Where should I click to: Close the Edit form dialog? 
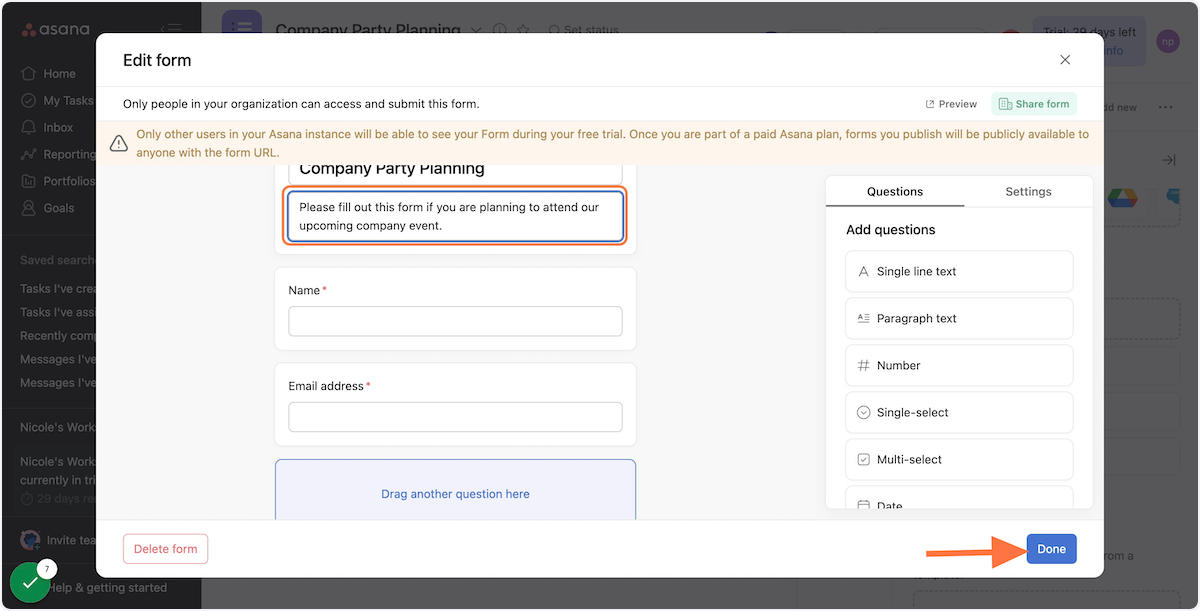pyautogui.click(x=1065, y=60)
